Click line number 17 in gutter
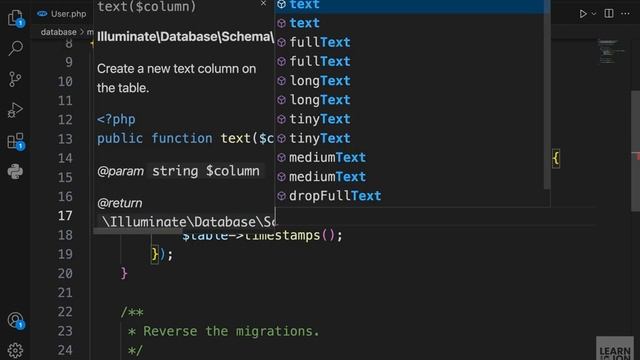 [65, 216]
